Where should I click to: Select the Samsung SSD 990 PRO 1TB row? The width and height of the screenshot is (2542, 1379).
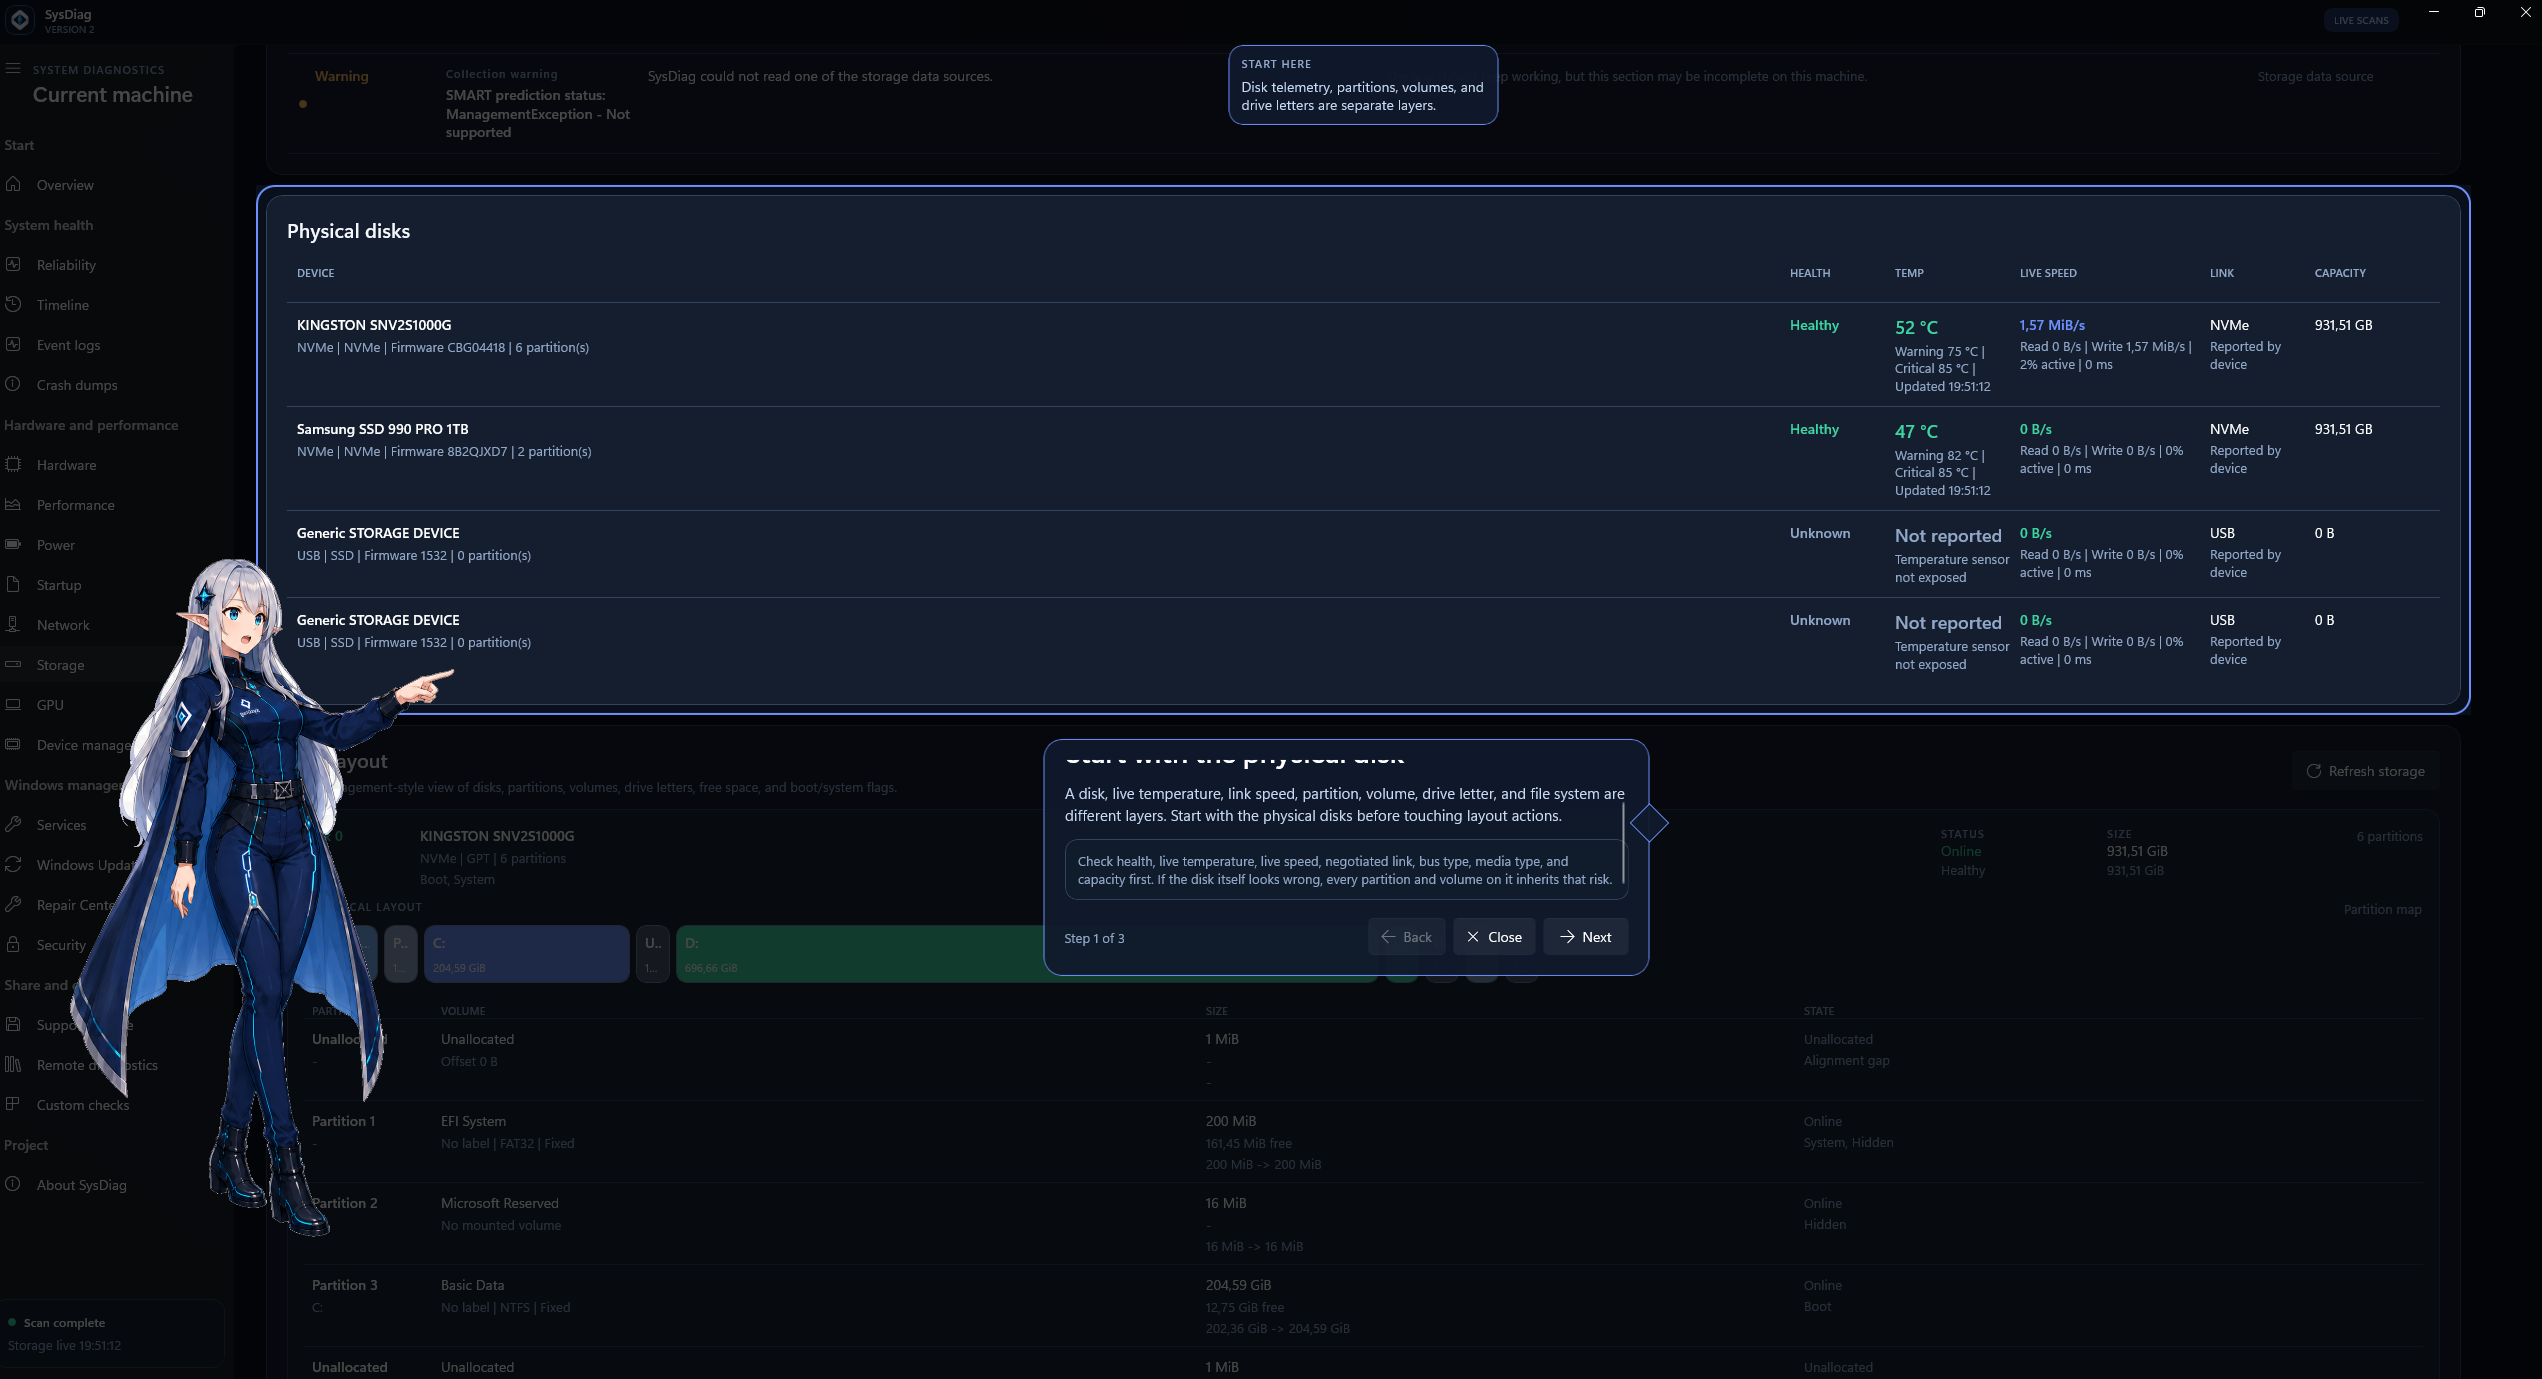pyautogui.click(x=1363, y=458)
